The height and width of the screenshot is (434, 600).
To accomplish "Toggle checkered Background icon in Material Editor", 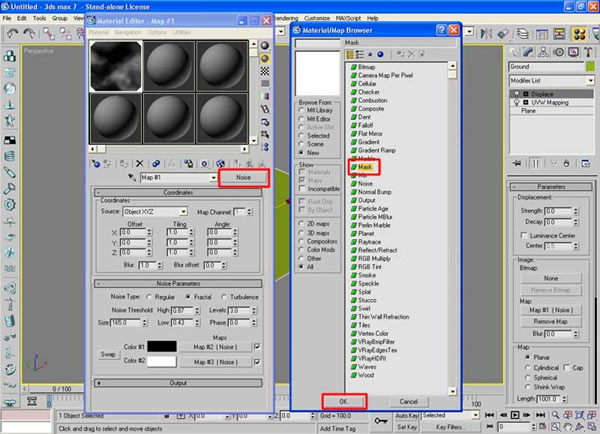I will (265, 71).
